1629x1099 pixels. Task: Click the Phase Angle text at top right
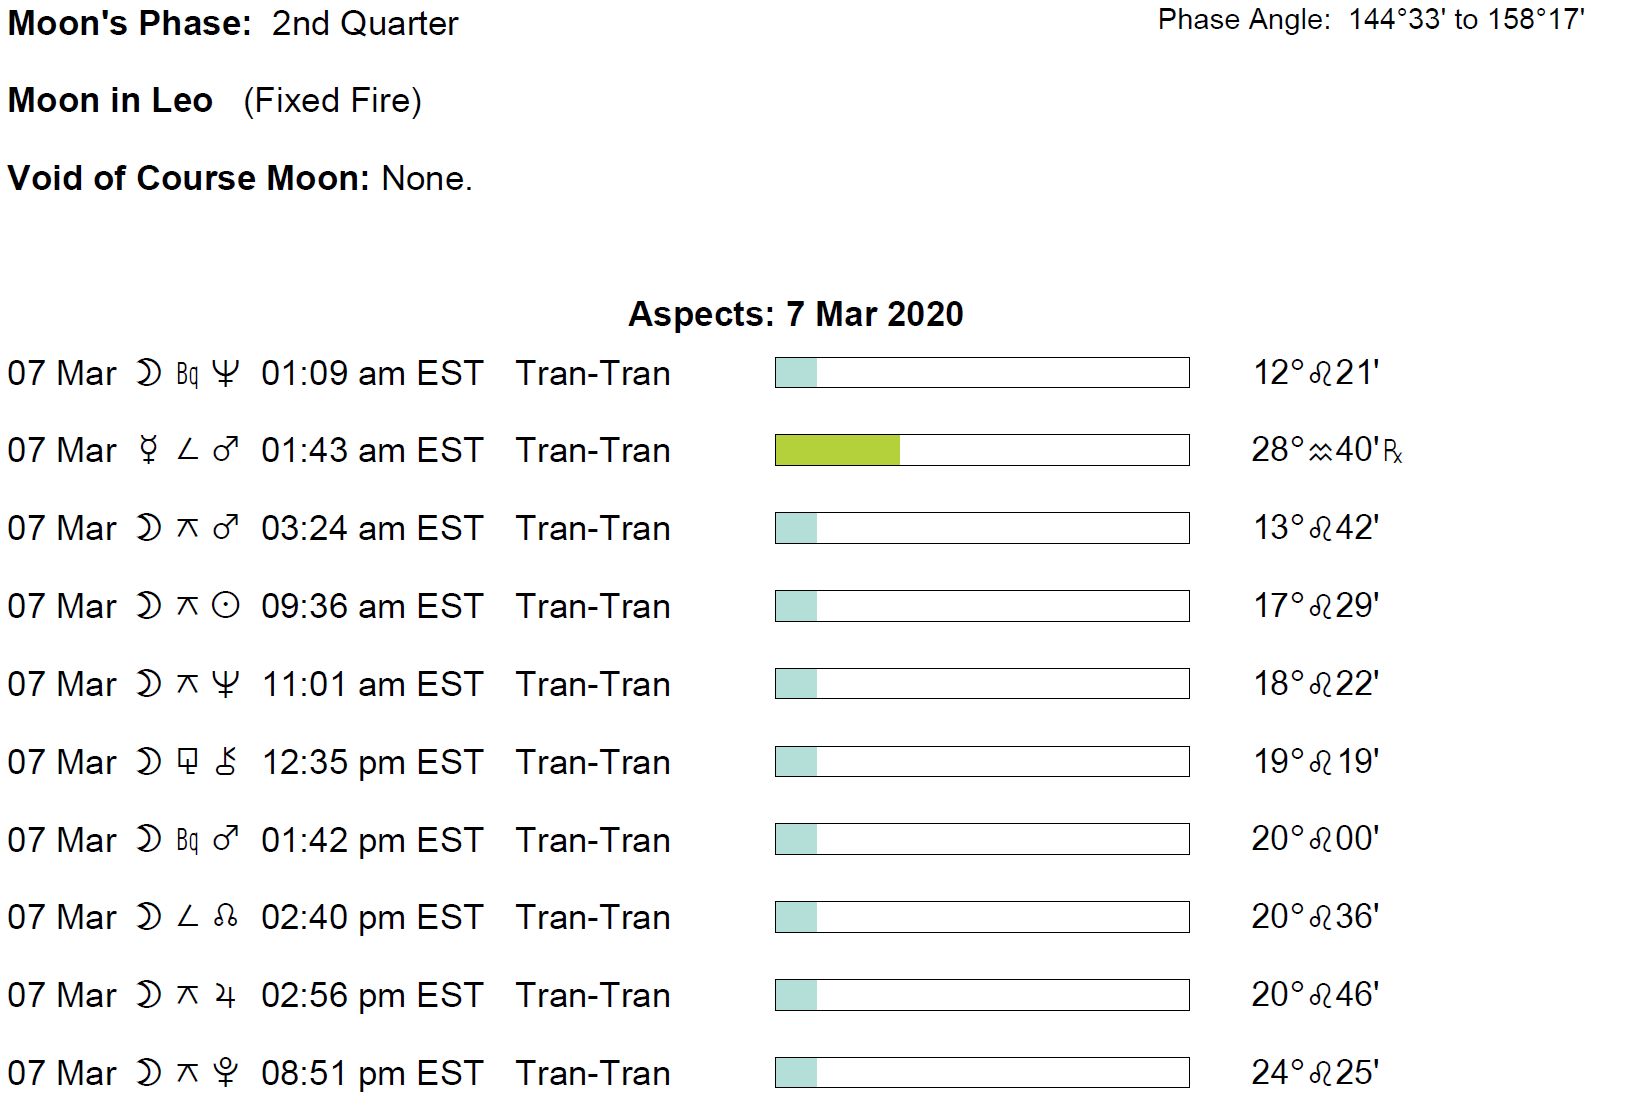pos(1370,20)
